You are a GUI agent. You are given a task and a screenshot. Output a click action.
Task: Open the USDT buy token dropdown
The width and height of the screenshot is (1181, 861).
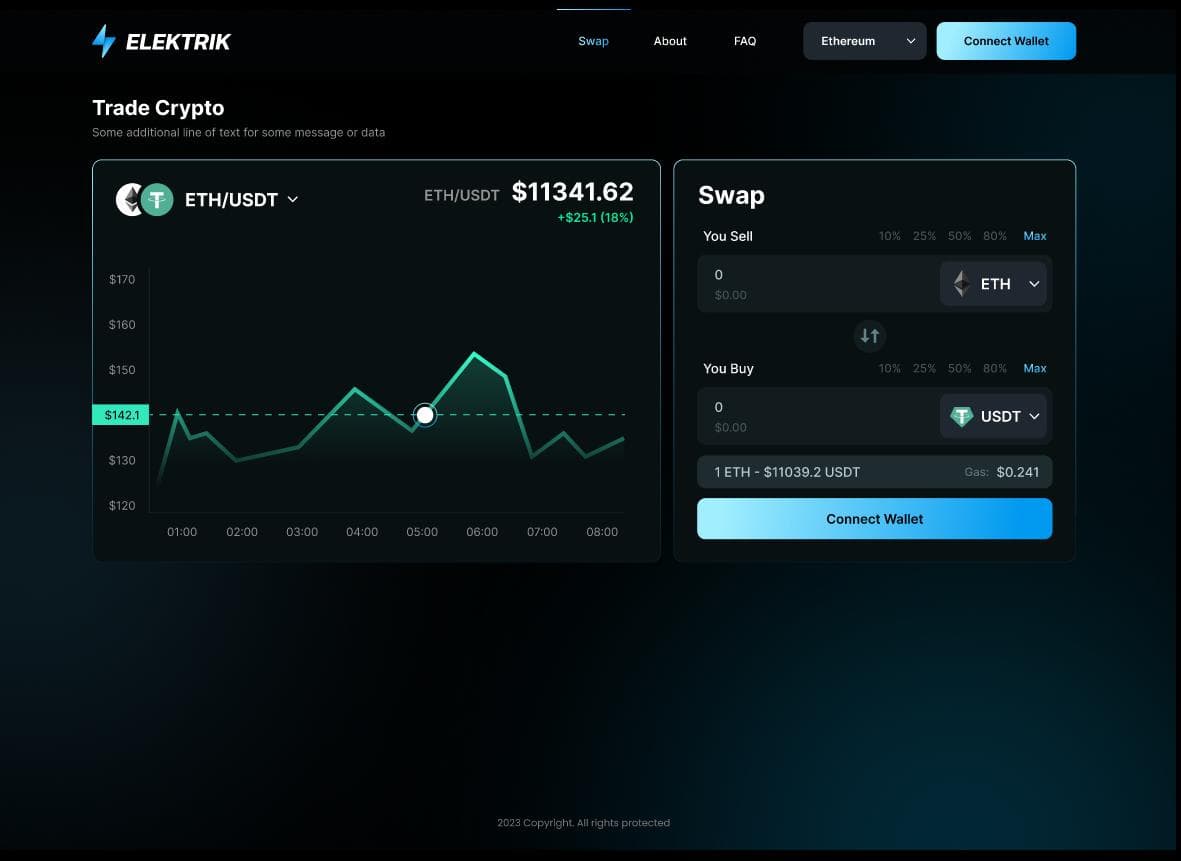pos(993,417)
